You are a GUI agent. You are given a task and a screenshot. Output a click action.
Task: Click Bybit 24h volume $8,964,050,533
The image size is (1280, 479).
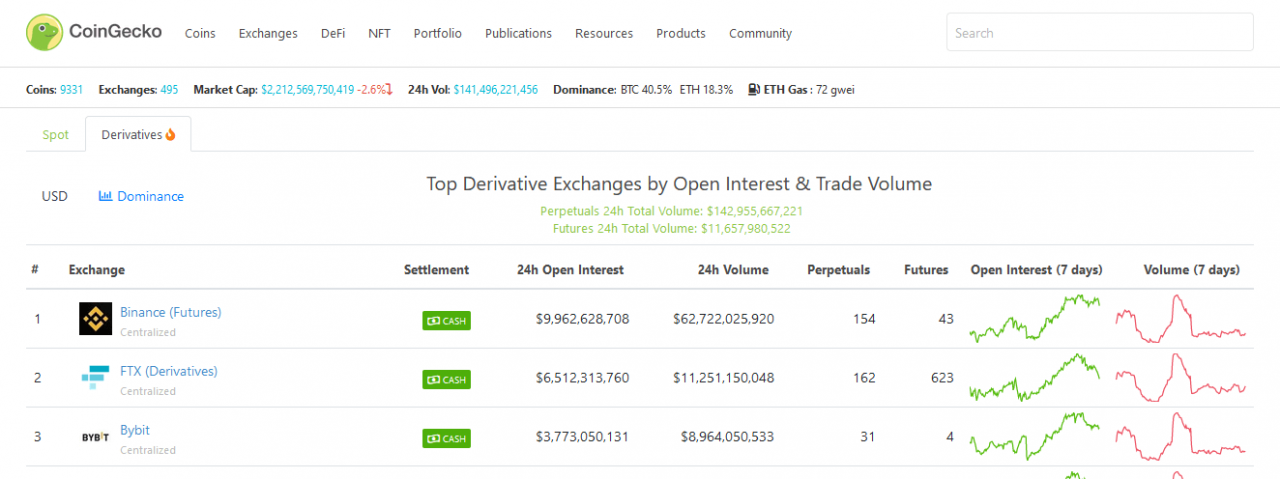click(727, 437)
